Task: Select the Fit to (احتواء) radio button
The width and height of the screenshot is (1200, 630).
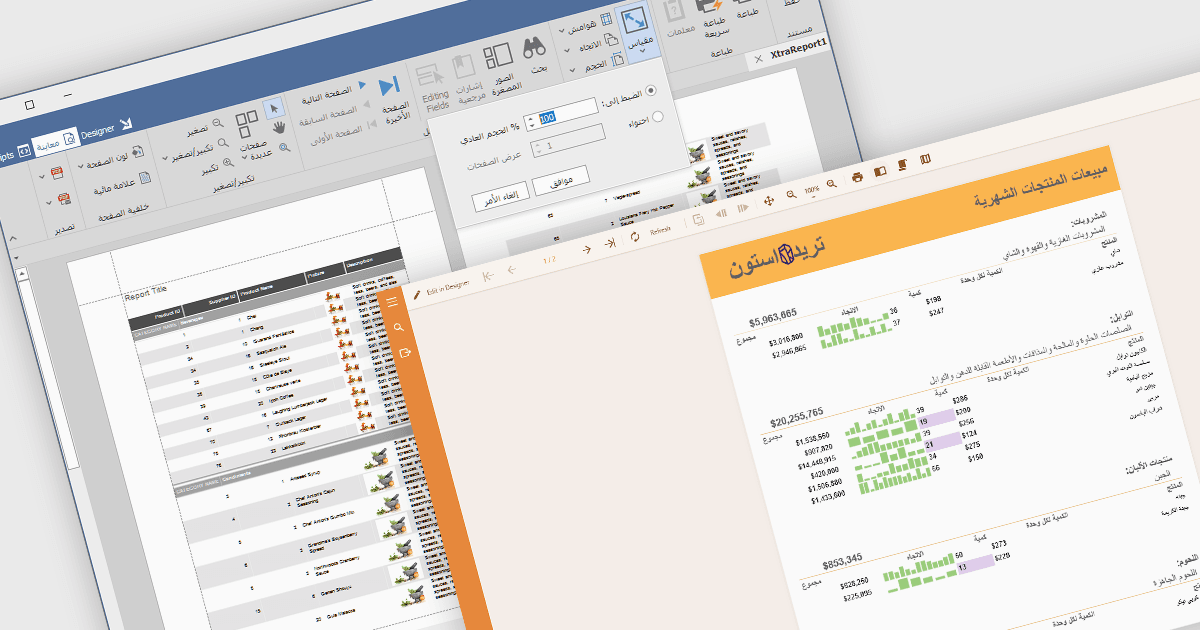Action: (x=657, y=116)
